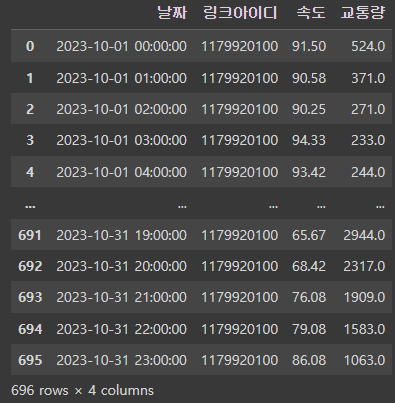The image size is (395, 403).
Task: Click the link ID in row 4
Action: [240, 172]
